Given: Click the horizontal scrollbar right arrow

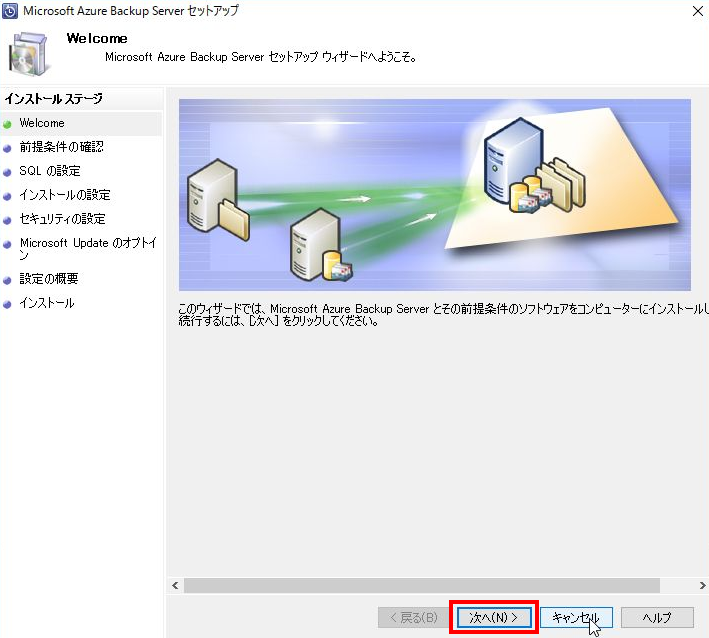Looking at the screenshot, I should [x=702, y=586].
